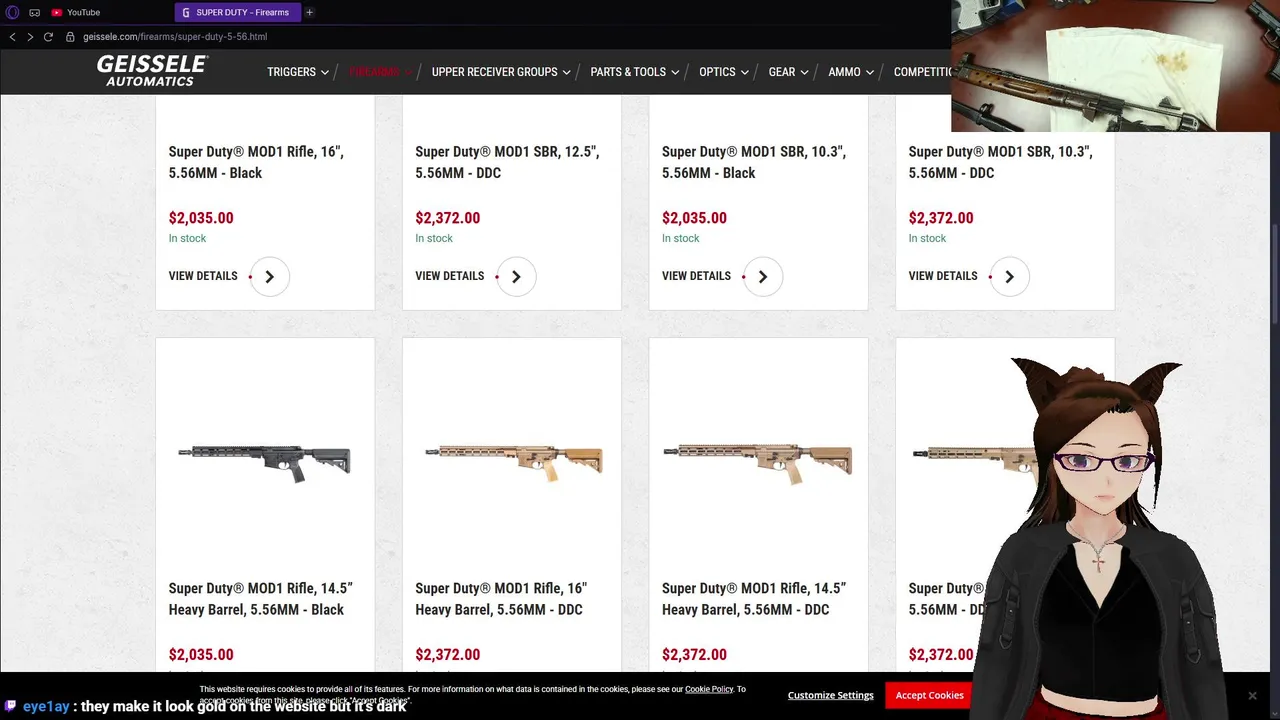Open Customize Settings for cookies
Viewport: 1280px width, 720px height.
click(831, 695)
